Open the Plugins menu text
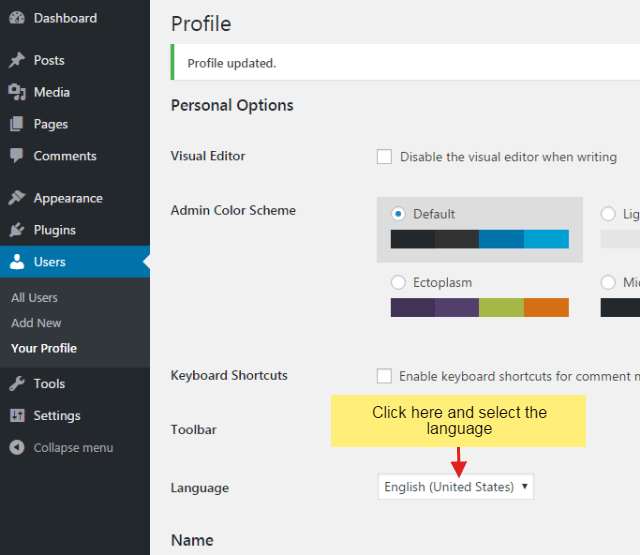640x555 pixels. [x=55, y=230]
